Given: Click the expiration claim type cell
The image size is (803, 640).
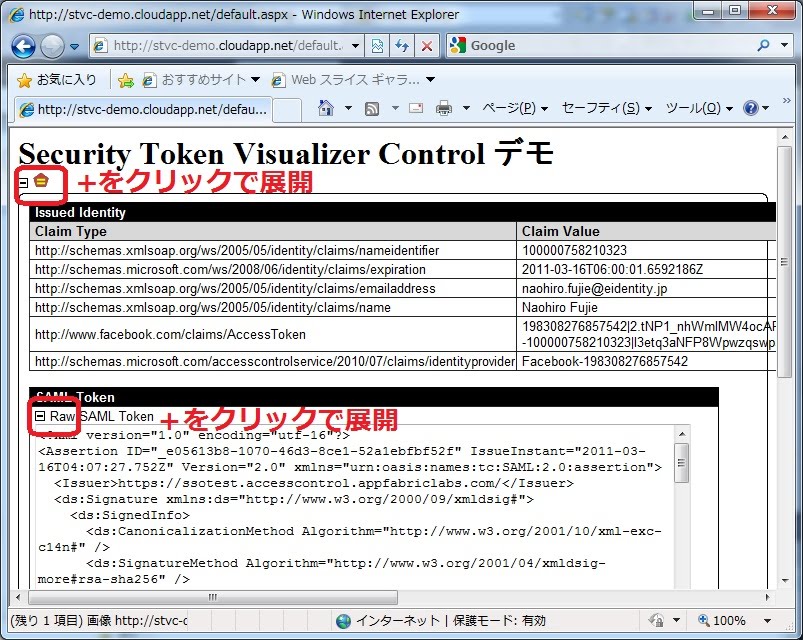Looking at the screenshot, I should coord(273,269).
